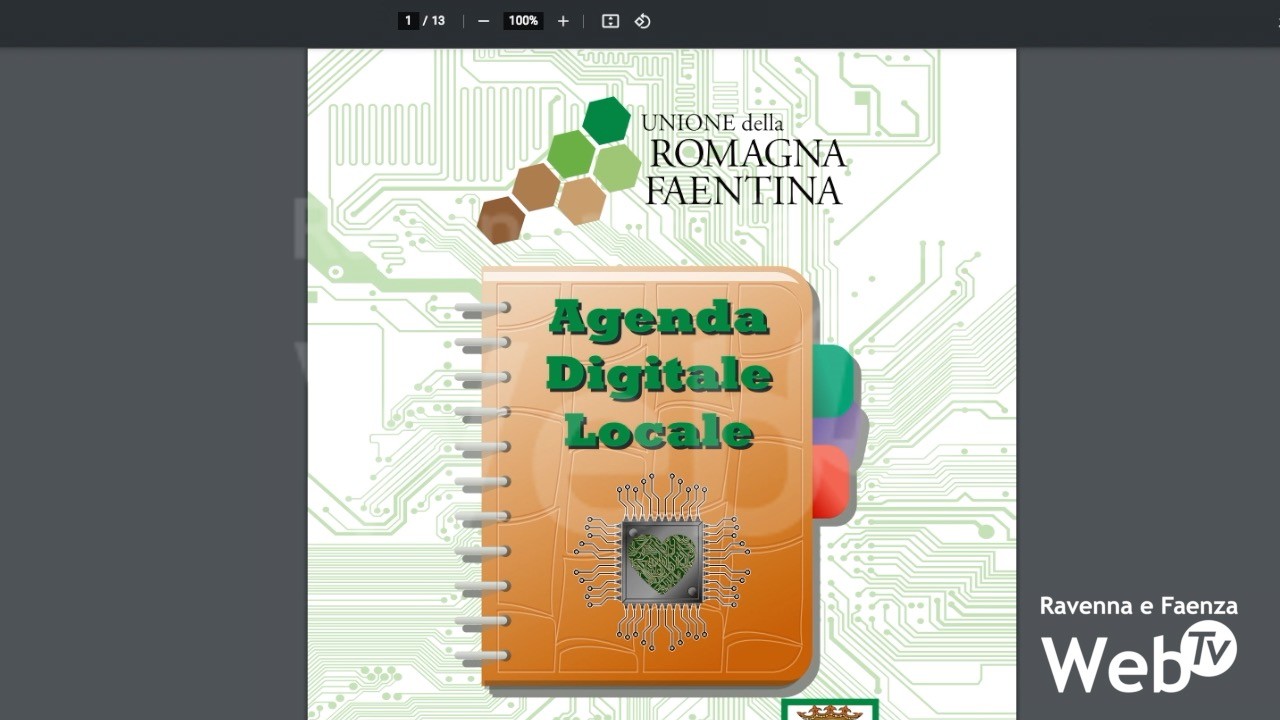Click the 'Agenda' title word
This screenshot has height=720, width=1280.
coord(658,320)
